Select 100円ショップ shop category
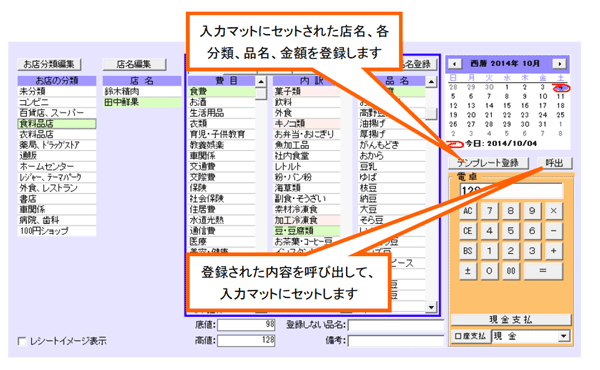The height and width of the screenshot is (370, 600). point(57,231)
